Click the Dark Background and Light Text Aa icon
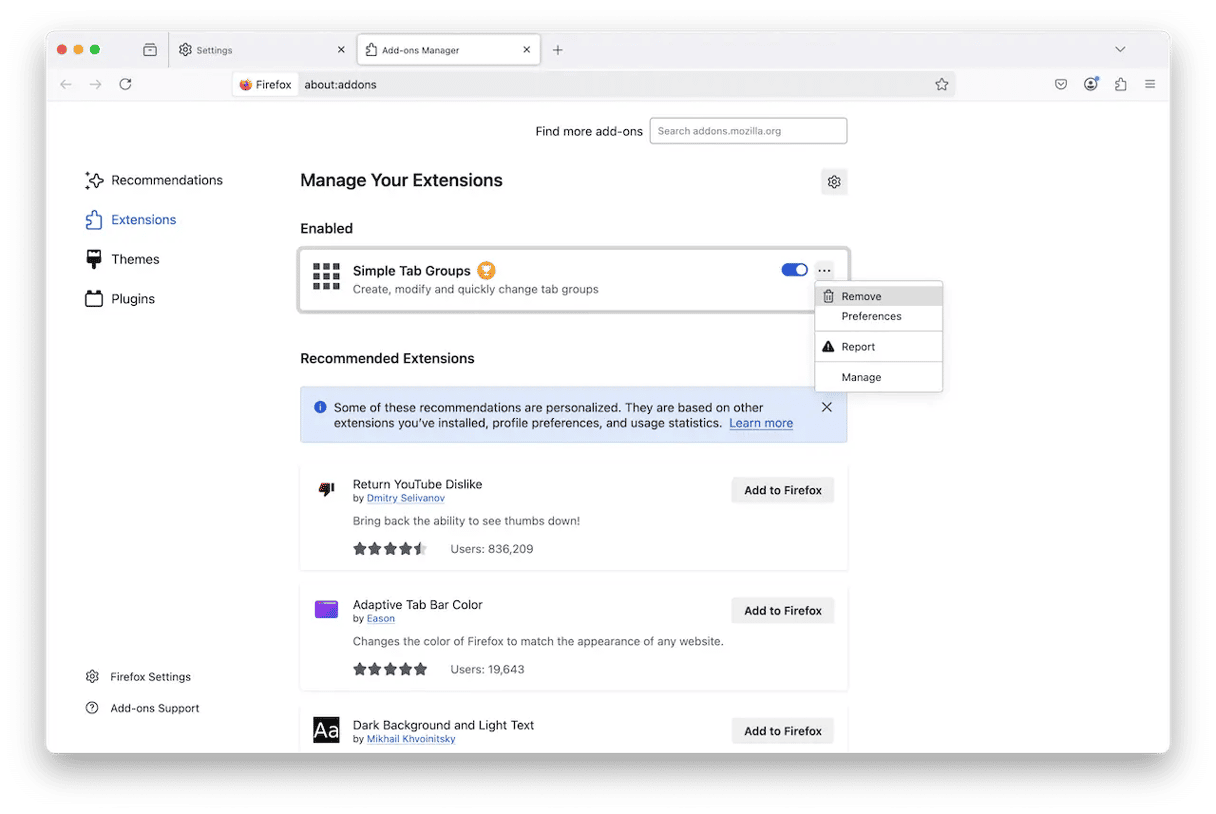Image resolution: width=1216 pixels, height=814 pixels. [x=327, y=730]
